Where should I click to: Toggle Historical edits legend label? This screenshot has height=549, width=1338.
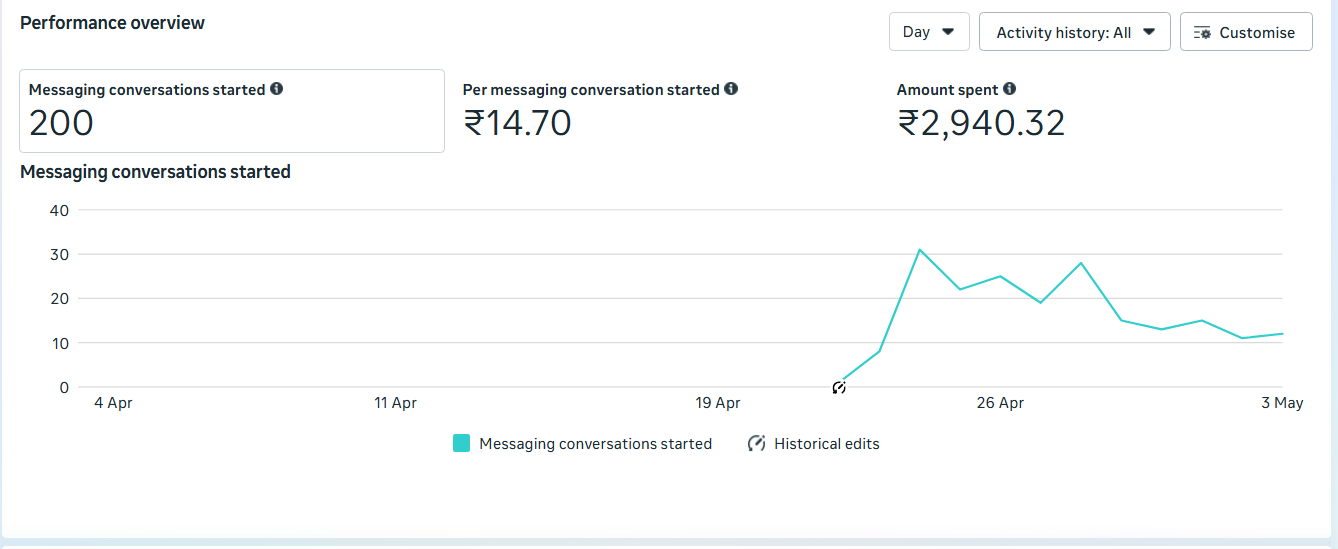click(827, 443)
